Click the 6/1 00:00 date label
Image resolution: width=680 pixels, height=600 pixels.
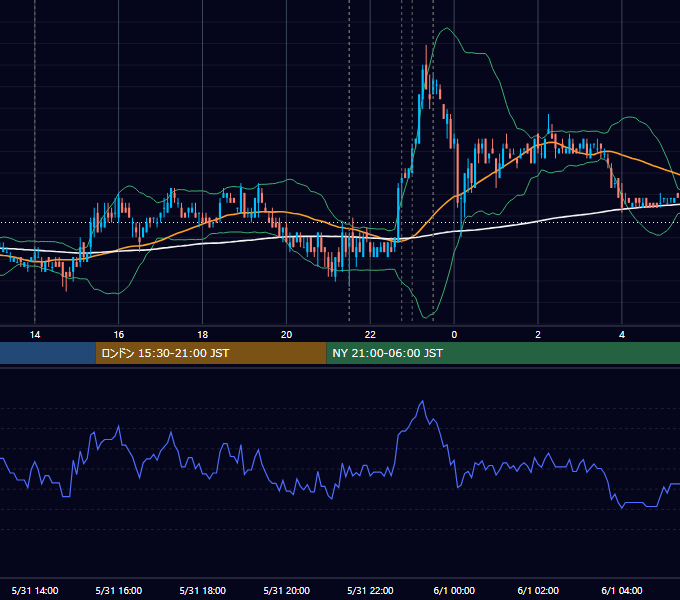[454, 590]
